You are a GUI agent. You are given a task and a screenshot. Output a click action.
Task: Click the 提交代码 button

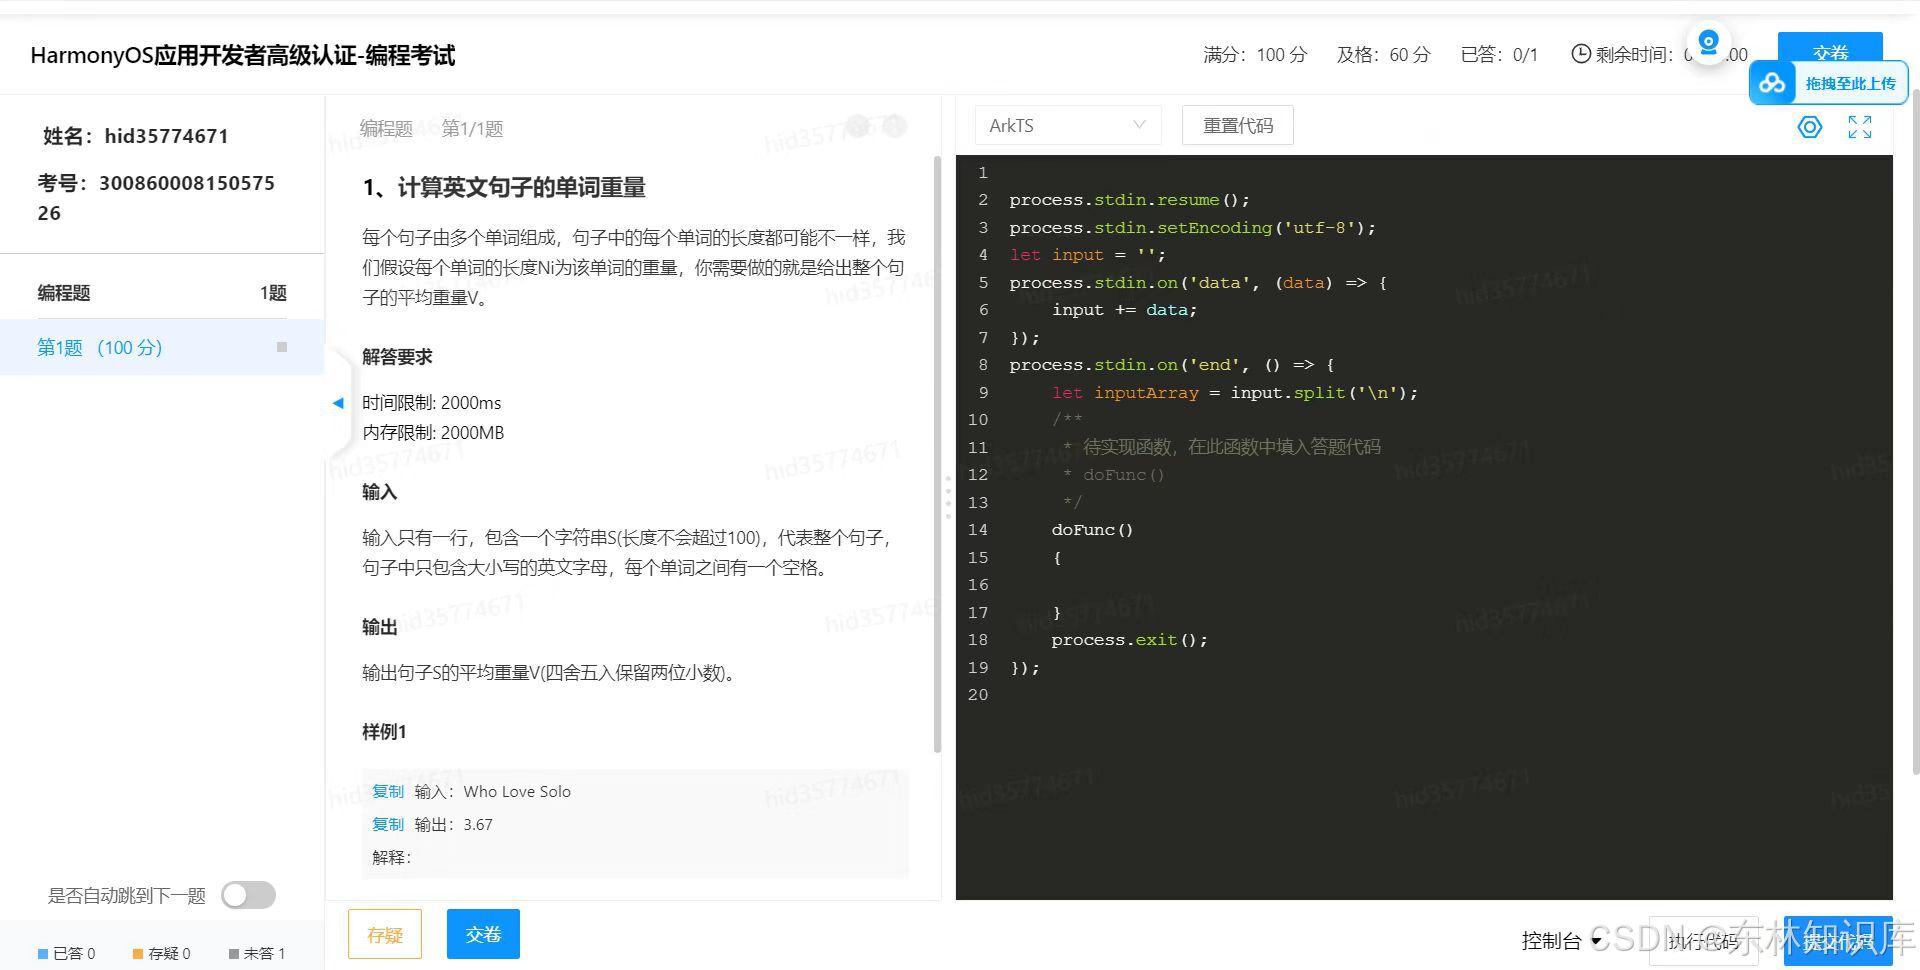[1838, 941]
